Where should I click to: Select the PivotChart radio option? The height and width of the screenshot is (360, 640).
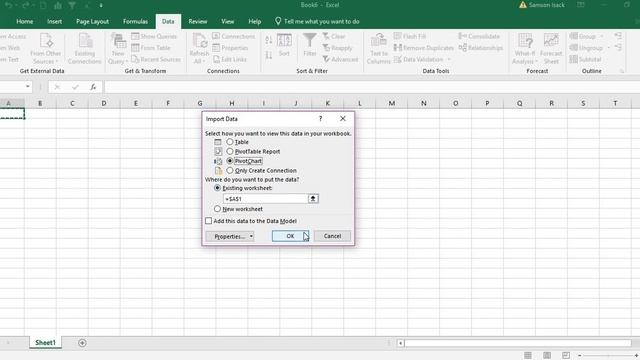point(230,161)
